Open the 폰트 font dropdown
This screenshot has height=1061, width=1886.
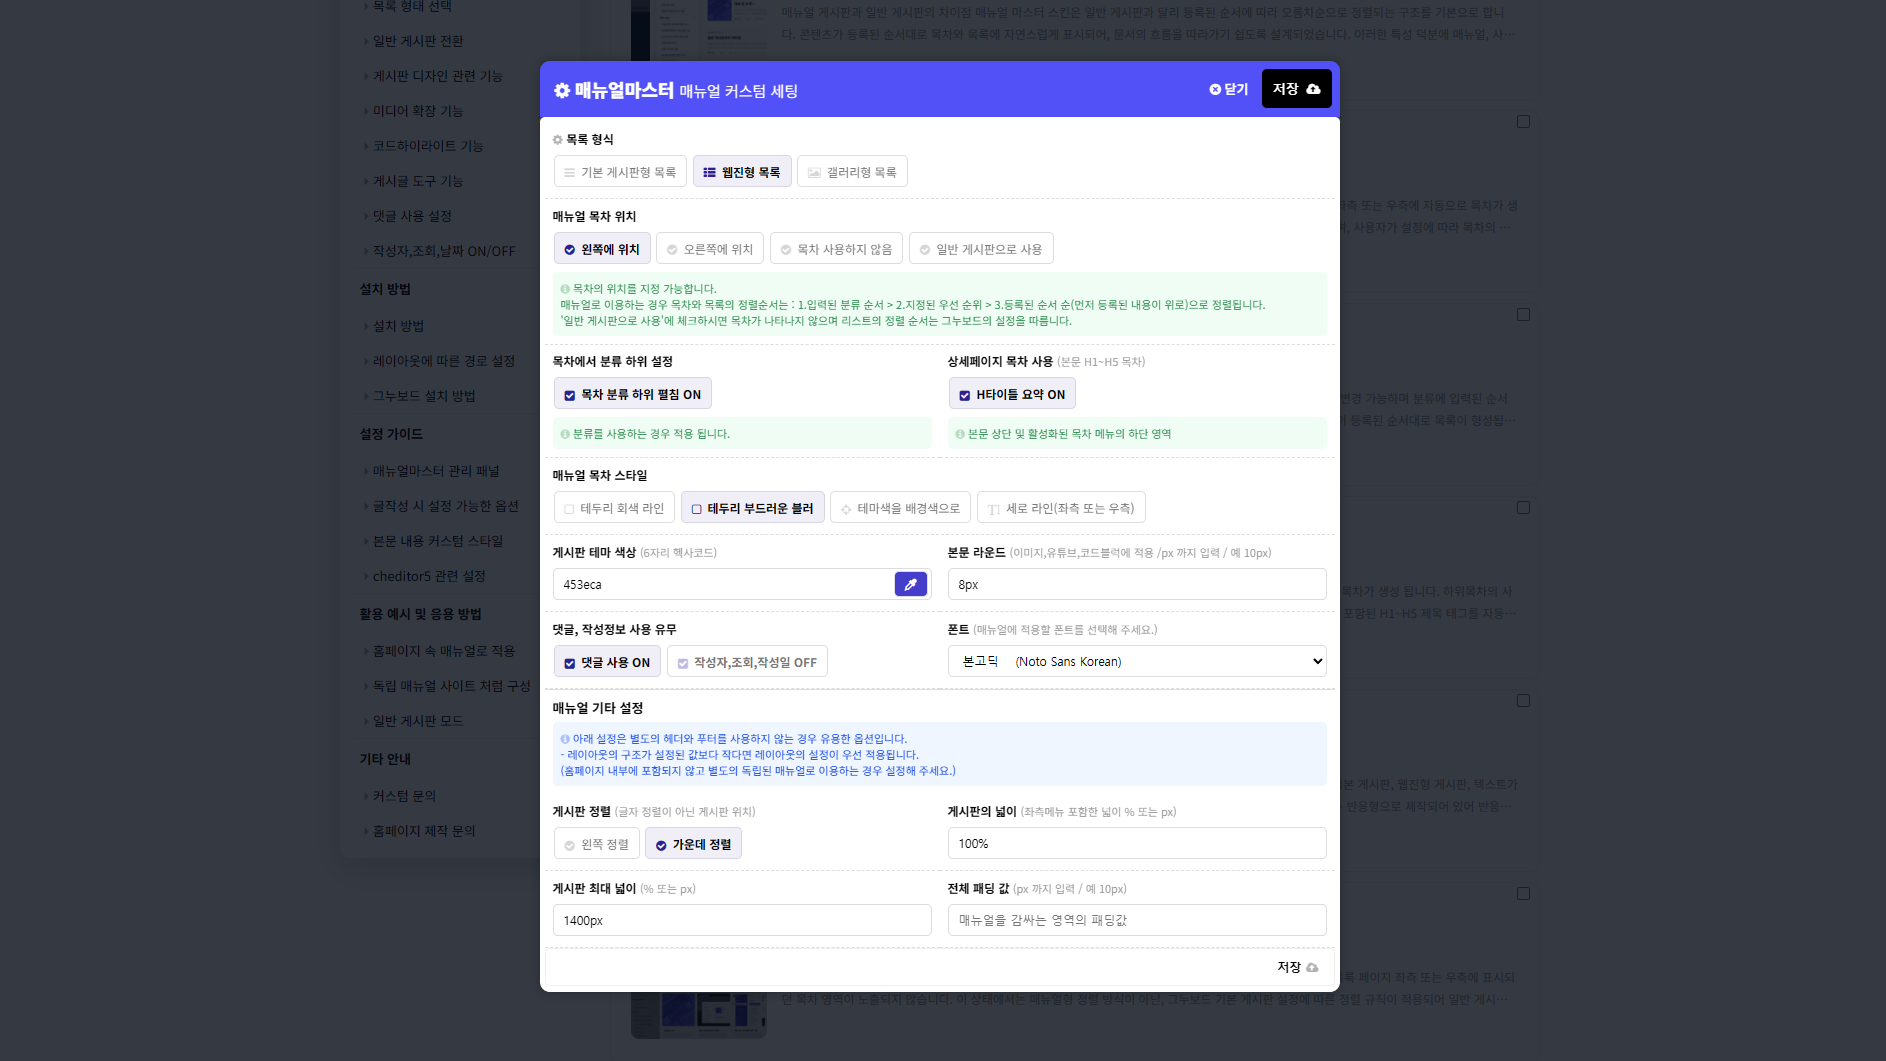(1136, 661)
